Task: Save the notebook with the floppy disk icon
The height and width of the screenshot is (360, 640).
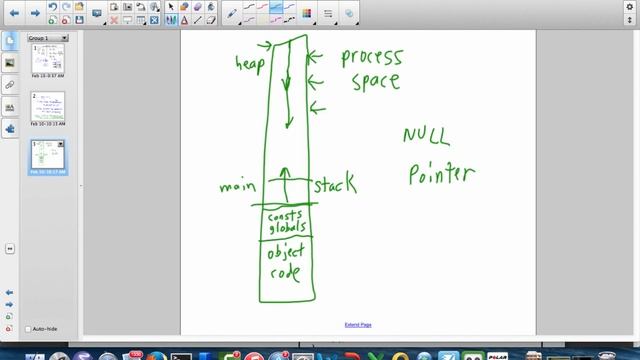Action: click(x=80, y=20)
